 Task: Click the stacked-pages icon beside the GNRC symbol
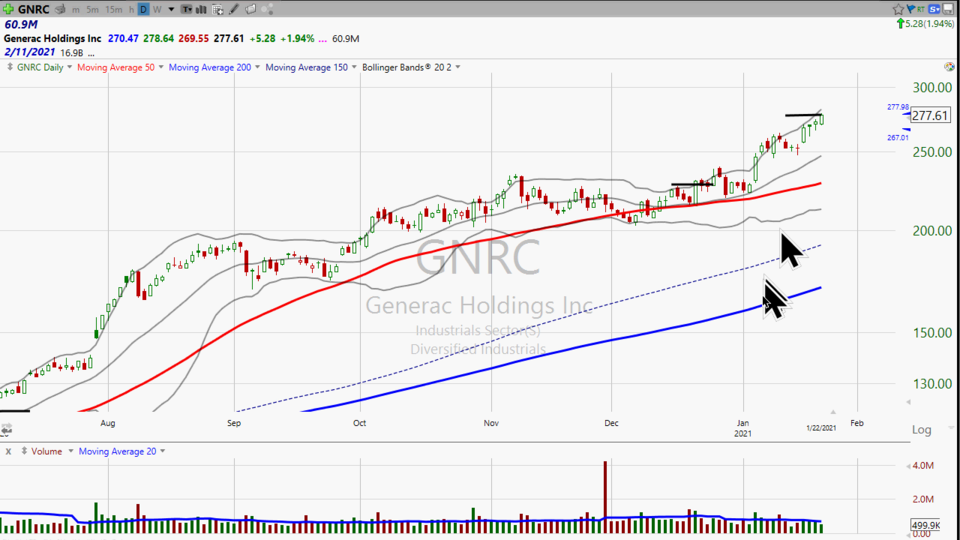(60, 9)
